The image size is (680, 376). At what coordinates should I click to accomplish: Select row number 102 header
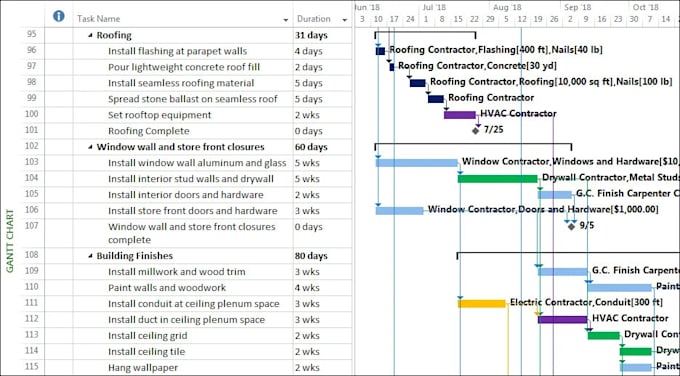coord(32,146)
